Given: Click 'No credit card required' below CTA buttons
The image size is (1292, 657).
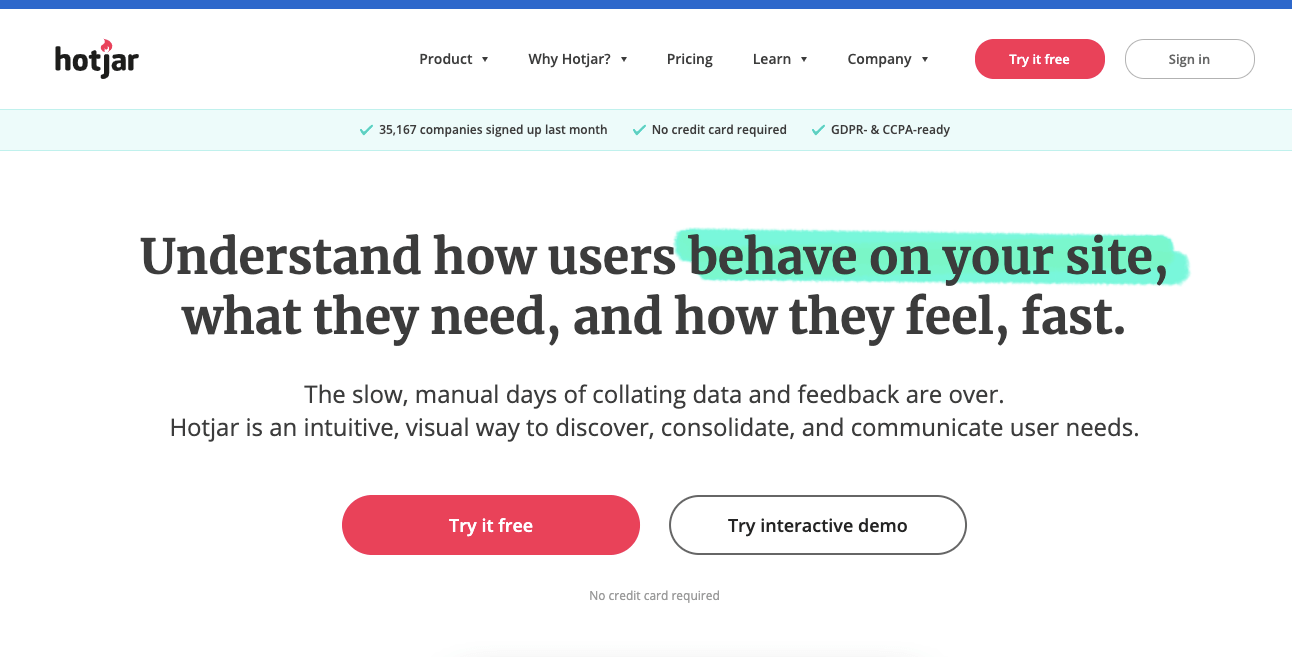Looking at the screenshot, I should (654, 595).
